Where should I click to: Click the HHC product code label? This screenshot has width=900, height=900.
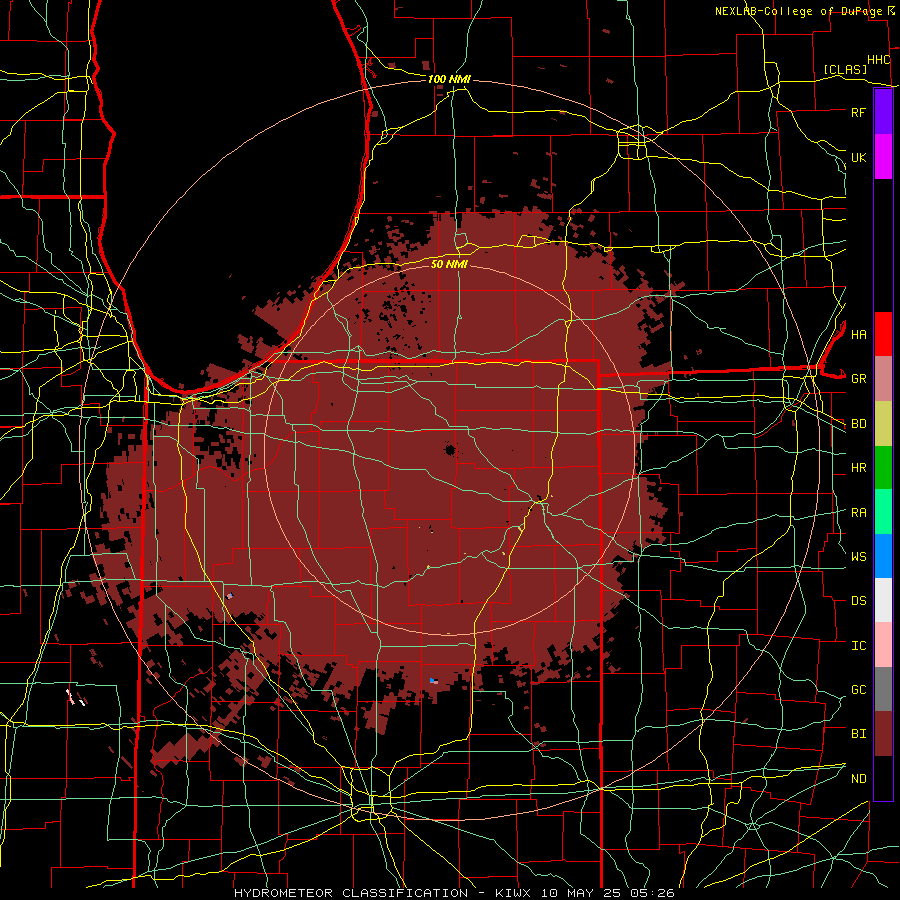878,59
